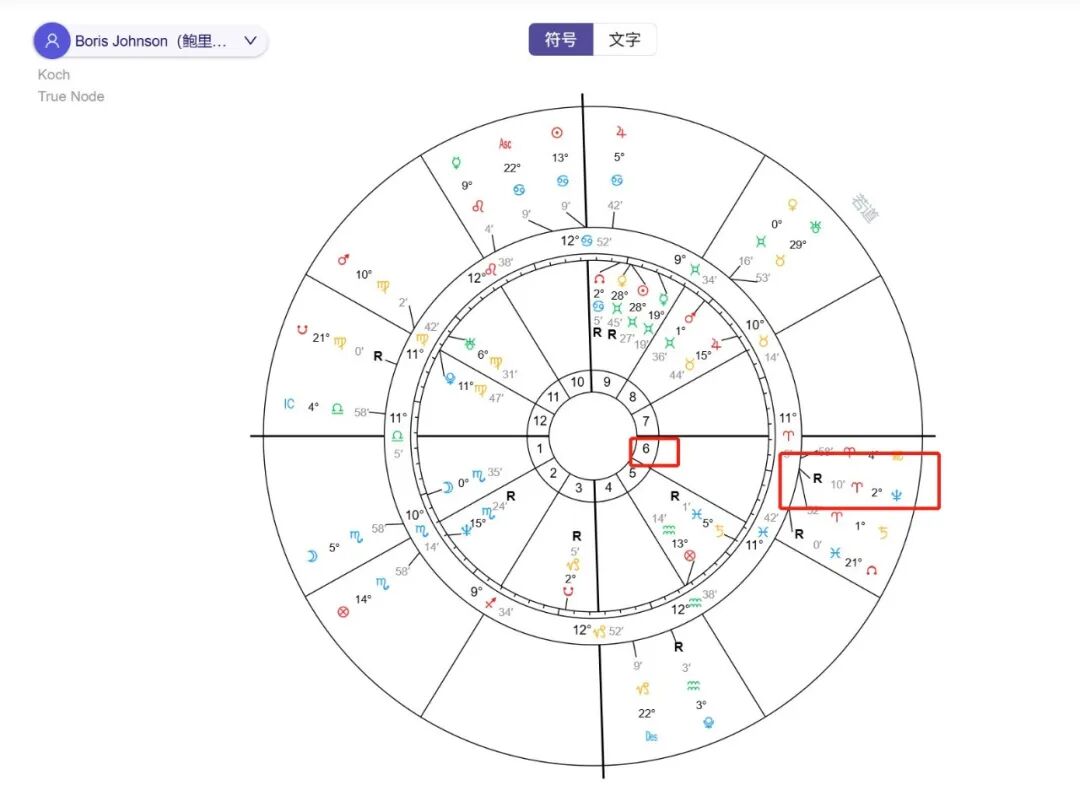
Task: Click the Neptune glyph inside the red box
Action: [896, 496]
